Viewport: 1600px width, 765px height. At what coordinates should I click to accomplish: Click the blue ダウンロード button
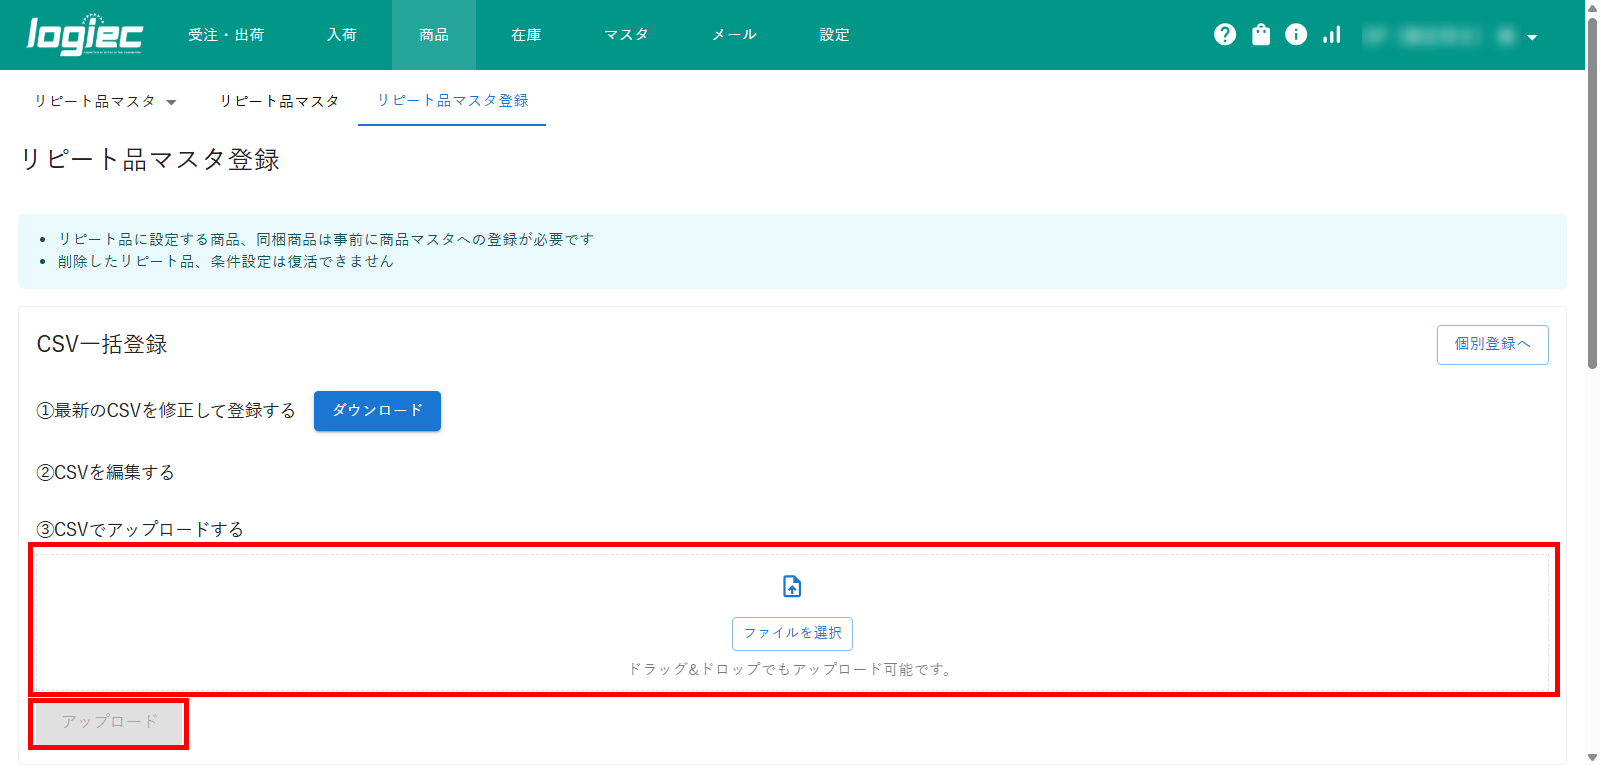377,411
